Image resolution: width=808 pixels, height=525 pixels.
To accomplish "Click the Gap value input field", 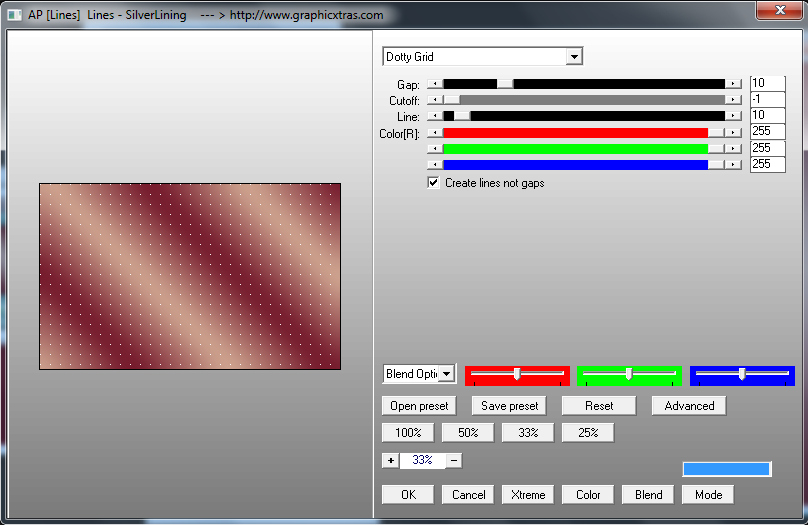I will pos(767,84).
